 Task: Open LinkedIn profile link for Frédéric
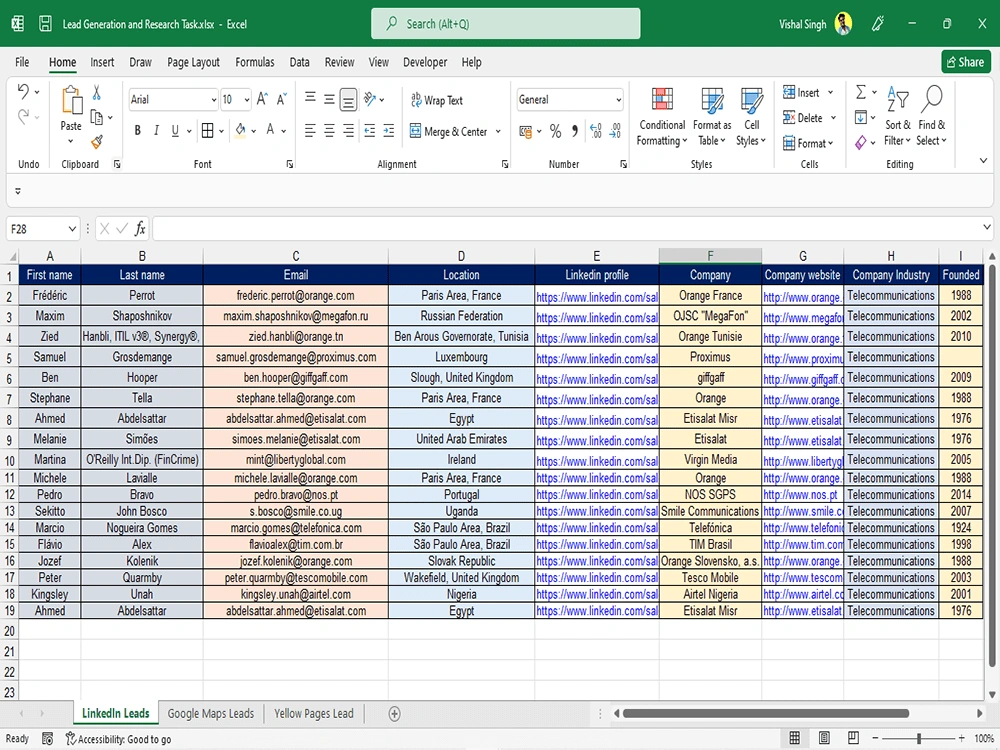tap(596, 297)
